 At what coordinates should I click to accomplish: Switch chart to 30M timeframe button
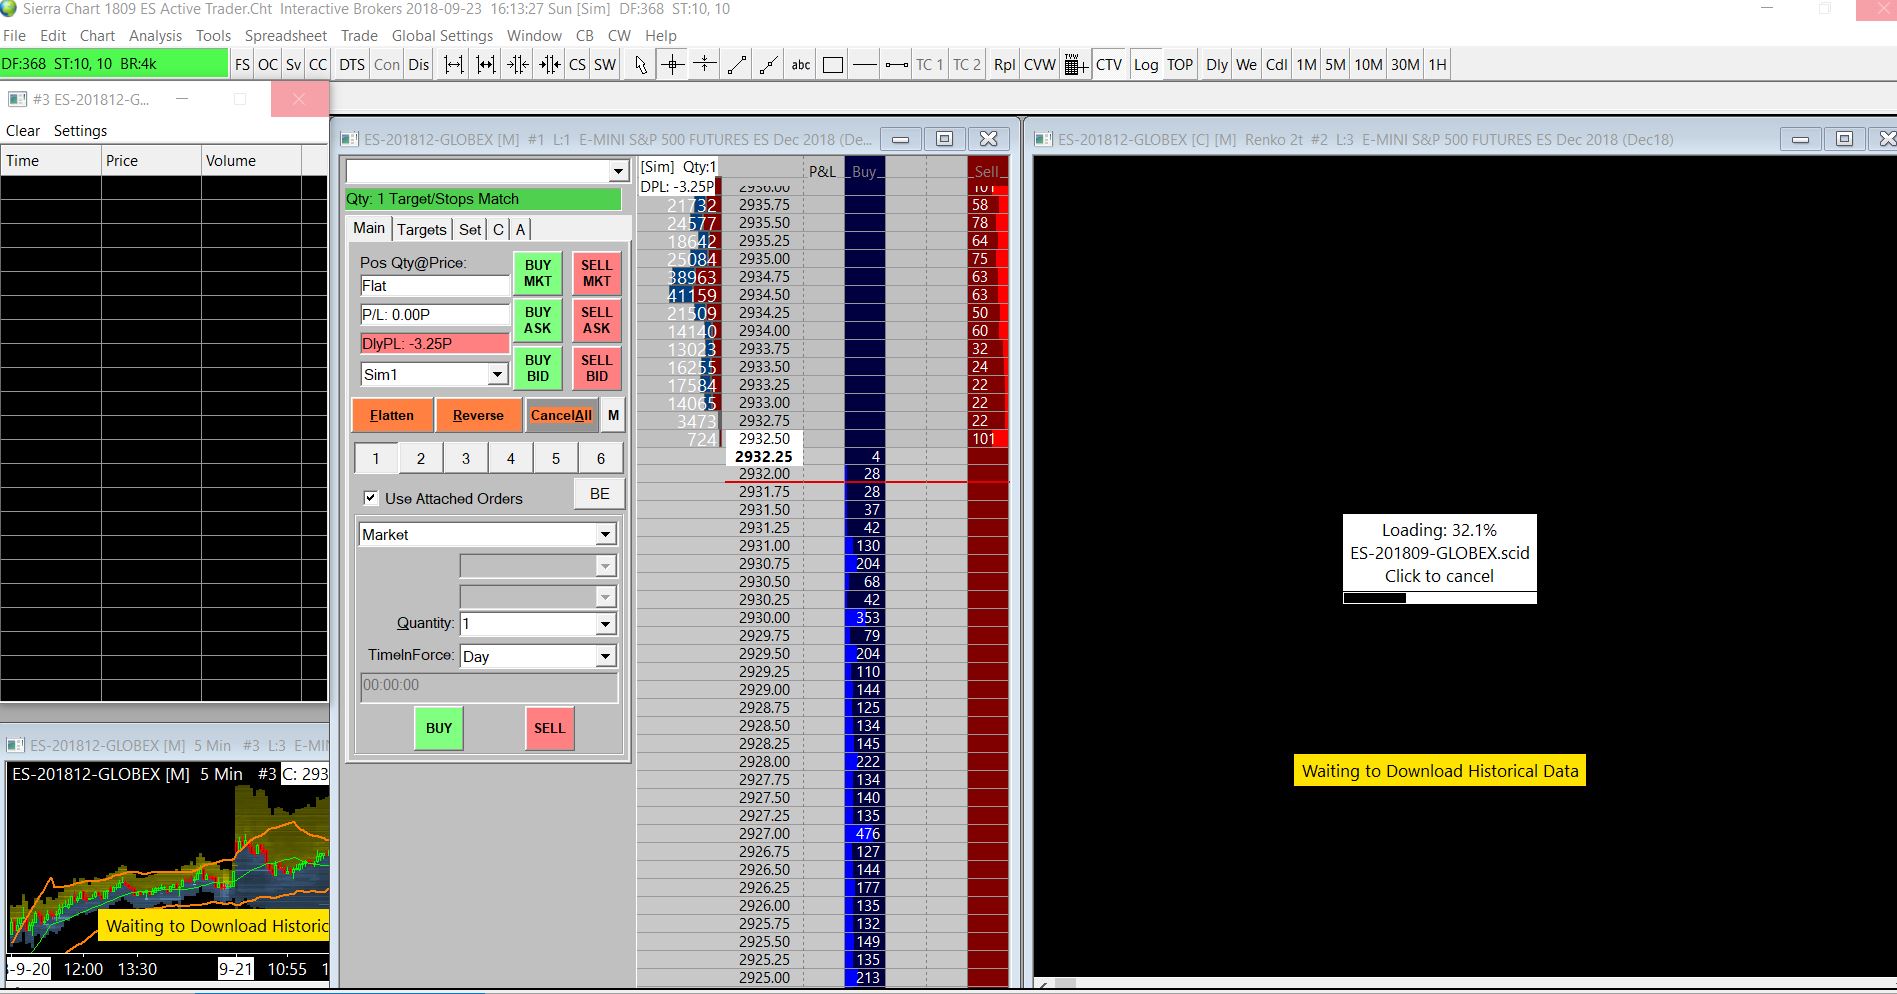tap(1405, 65)
